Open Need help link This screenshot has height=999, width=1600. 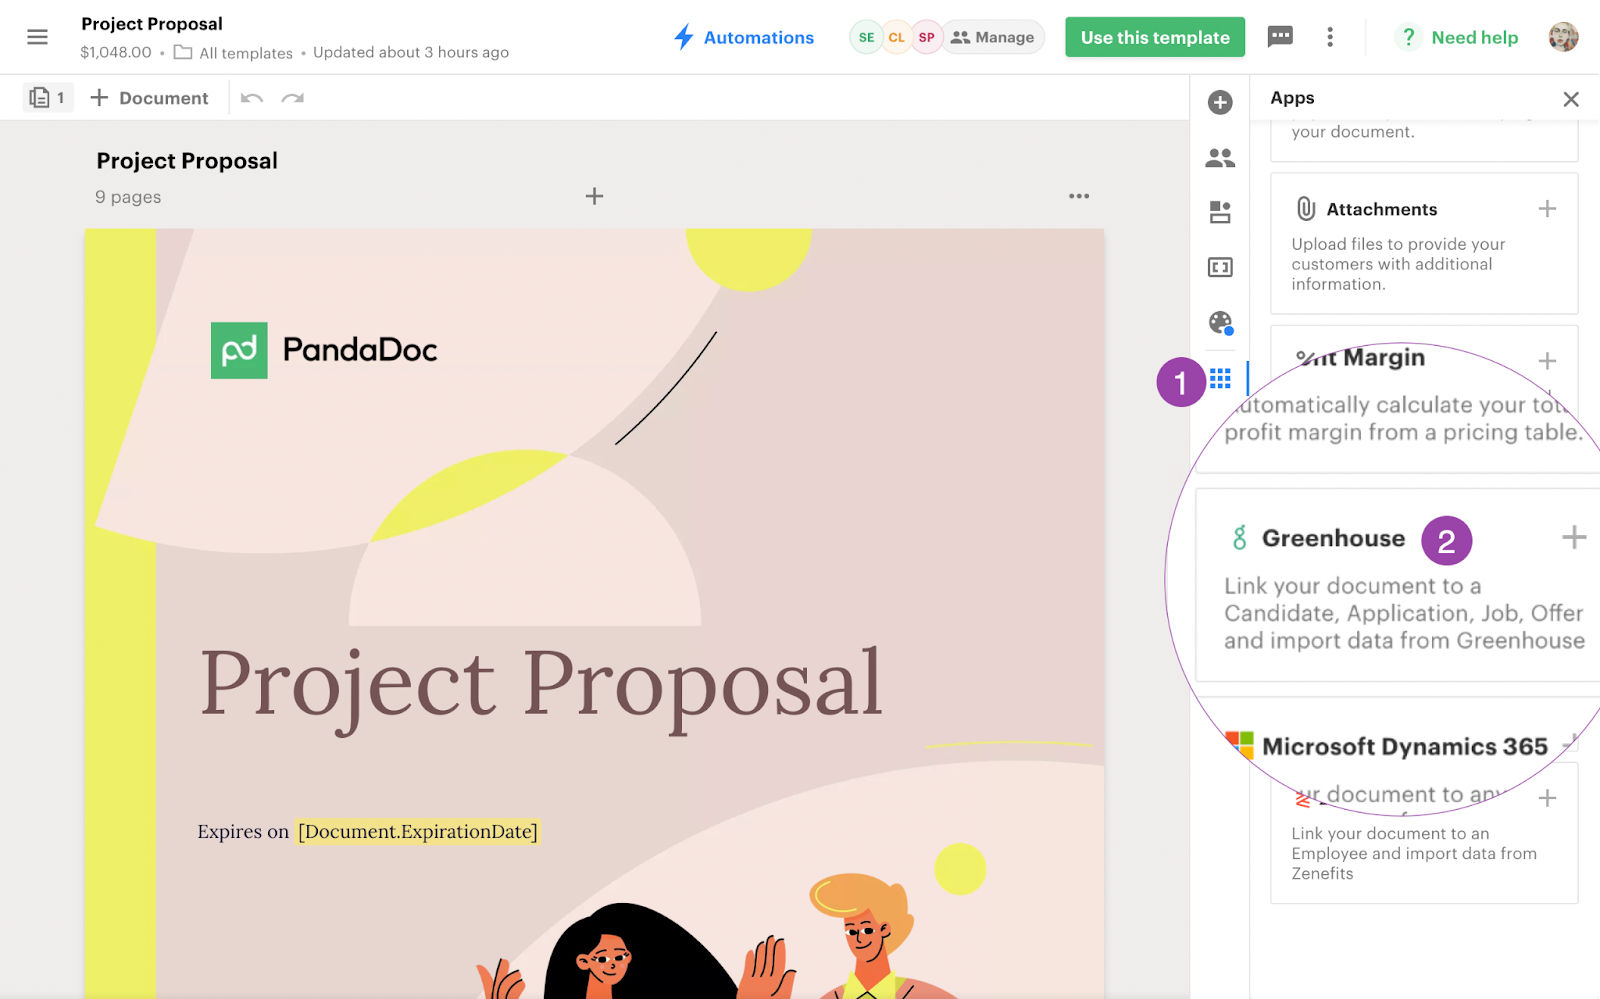pyautogui.click(x=1458, y=37)
